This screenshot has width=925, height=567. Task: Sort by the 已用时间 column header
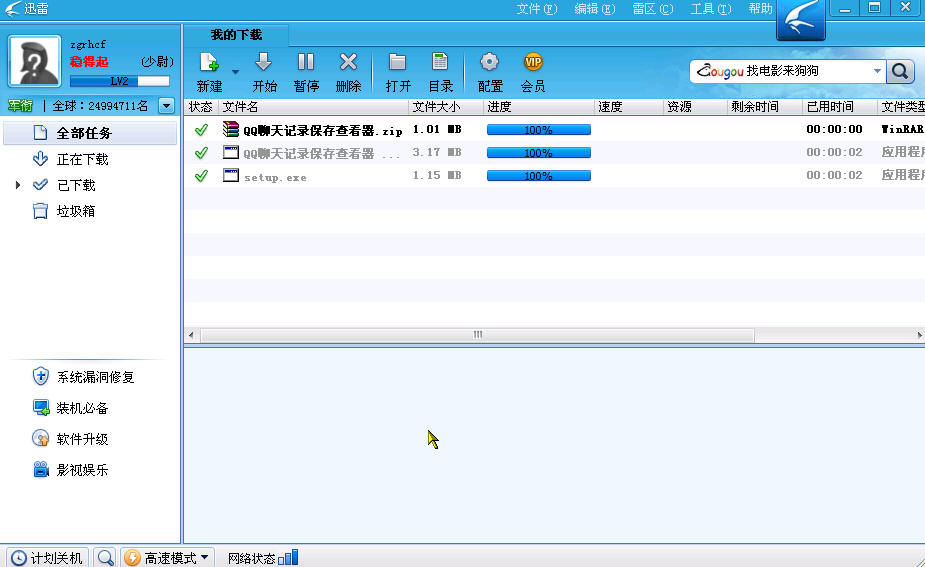pyautogui.click(x=839, y=107)
